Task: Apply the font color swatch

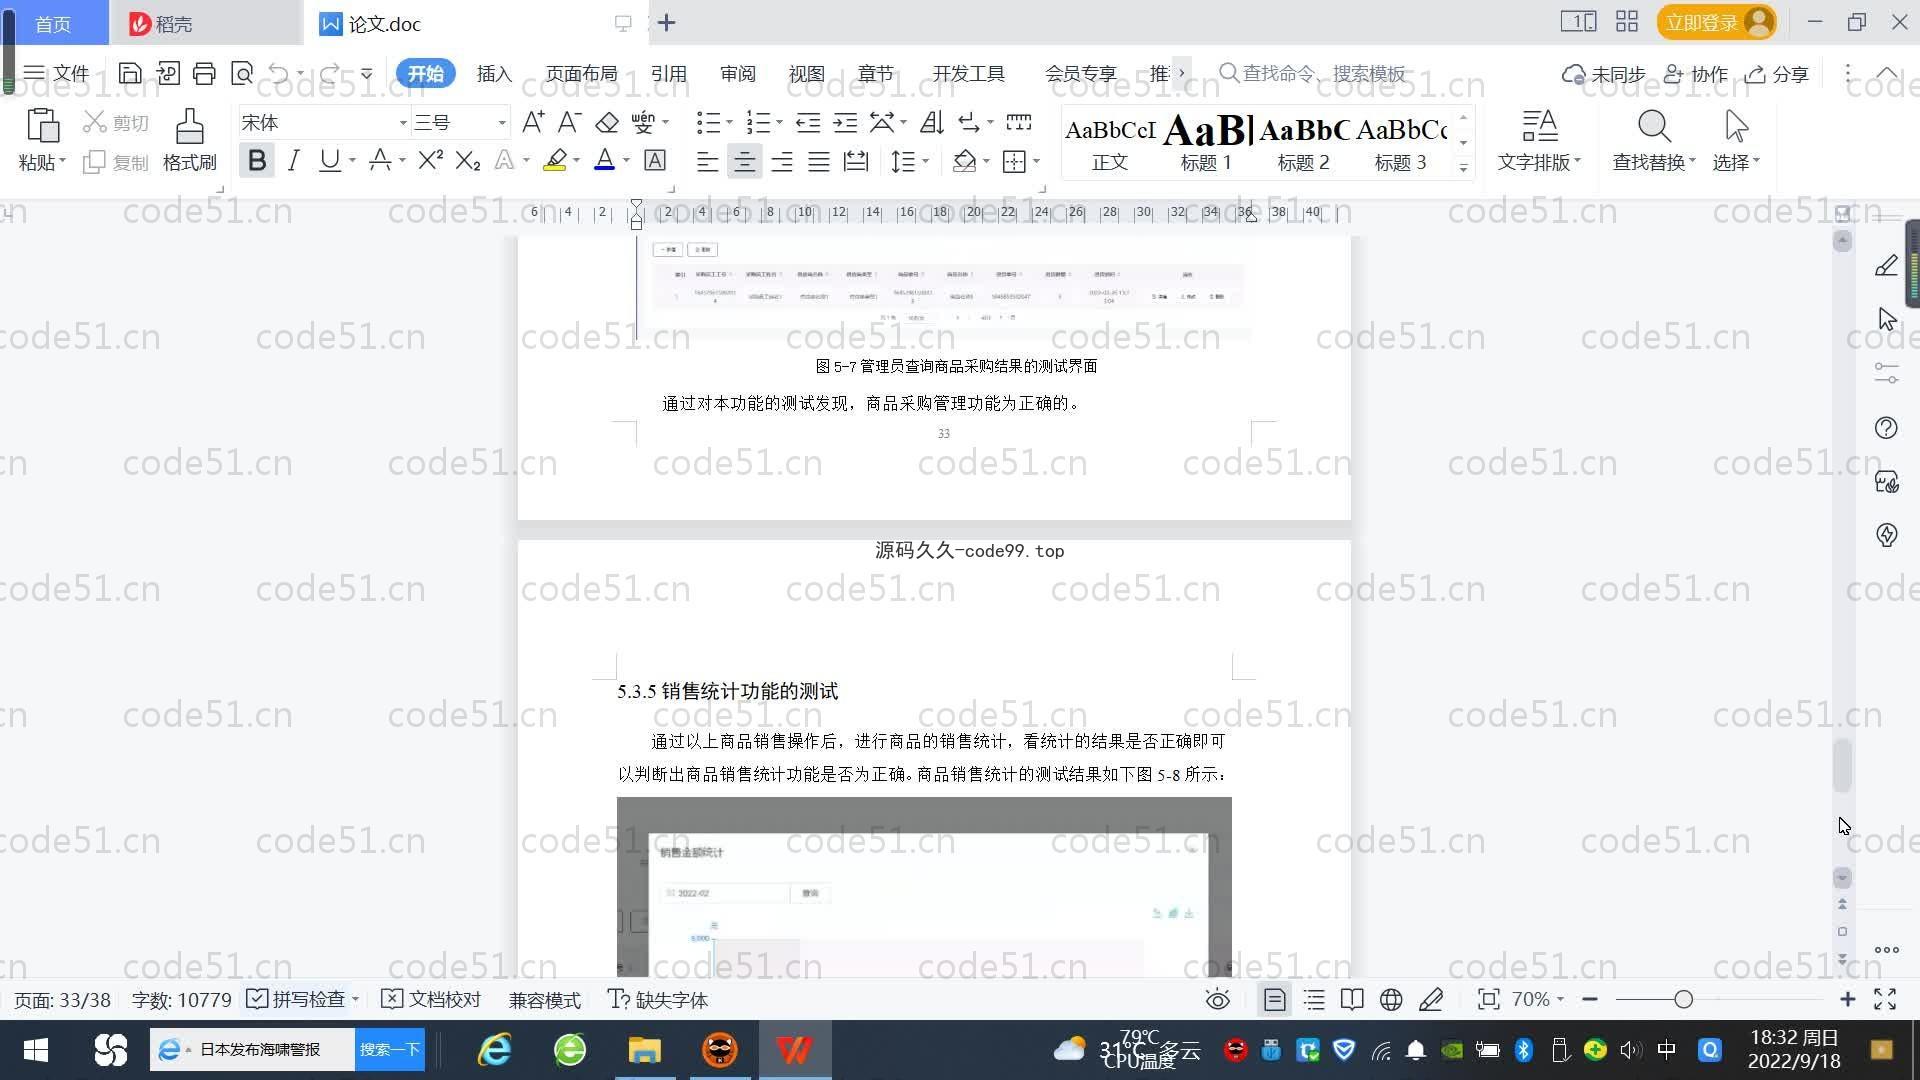Action: pos(604,161)
